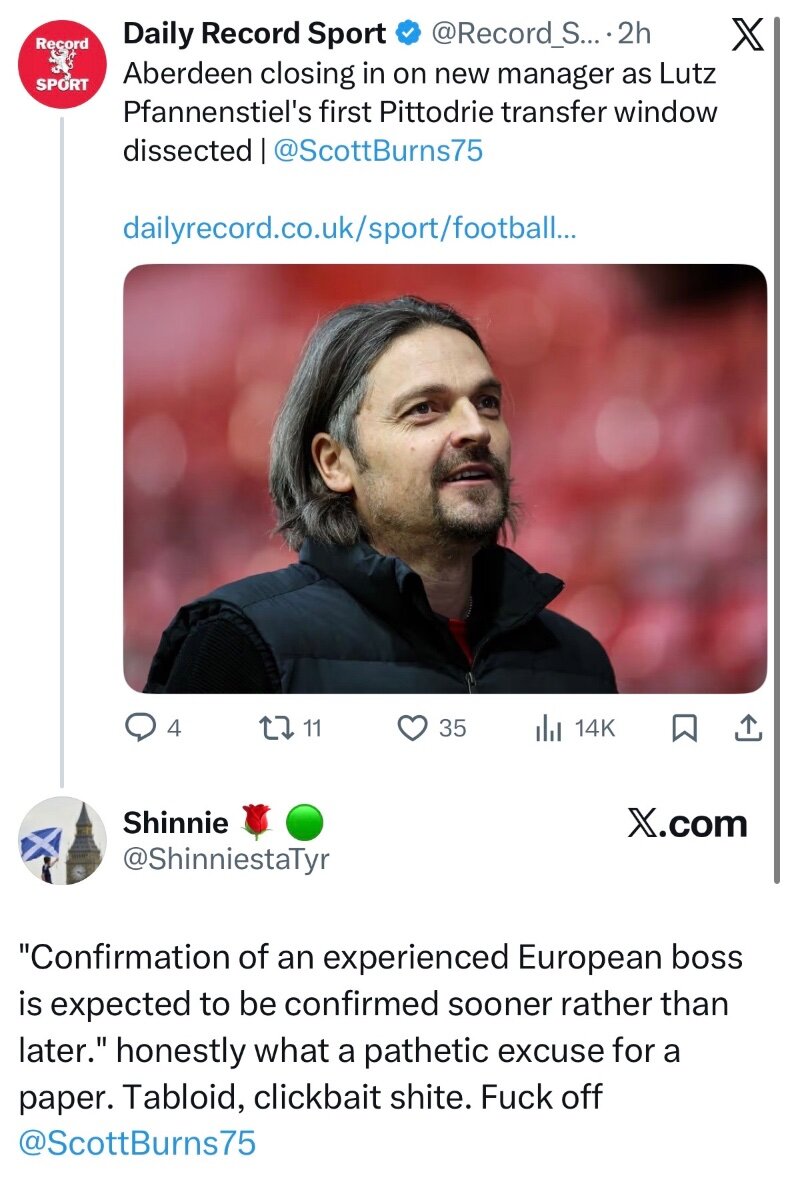Image resolution: width=786 pixels, height=1200 pixels.
Task: Click the Shinnie display name
Action: [175, 823]
